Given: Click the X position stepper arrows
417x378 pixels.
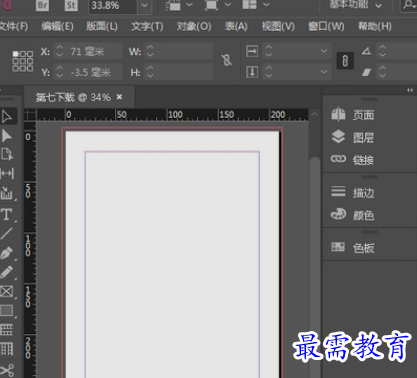Looking at the screenshot, I should (59, 51).
